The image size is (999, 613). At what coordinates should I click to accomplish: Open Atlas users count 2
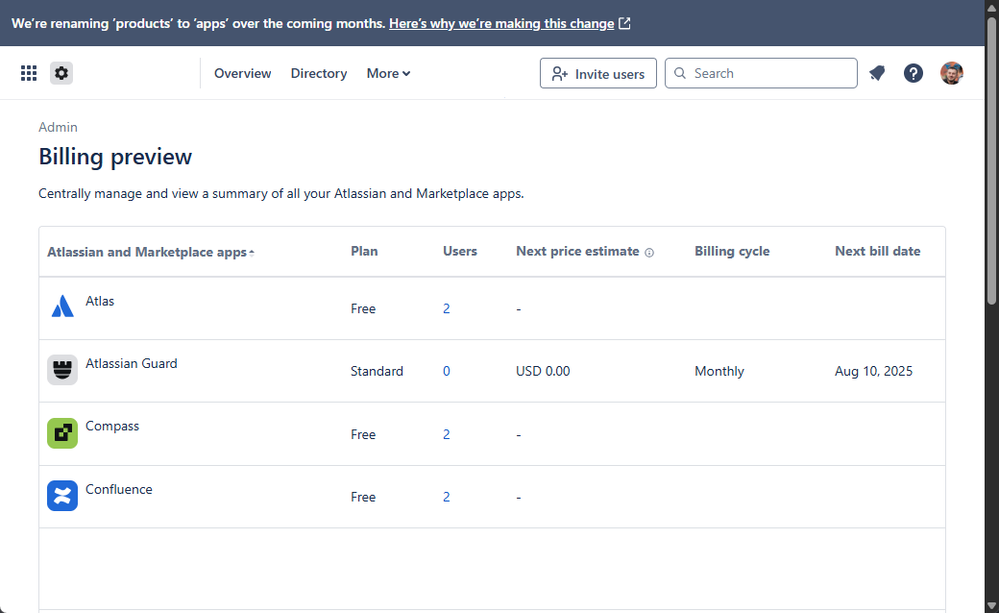click(x=447, y=308)
